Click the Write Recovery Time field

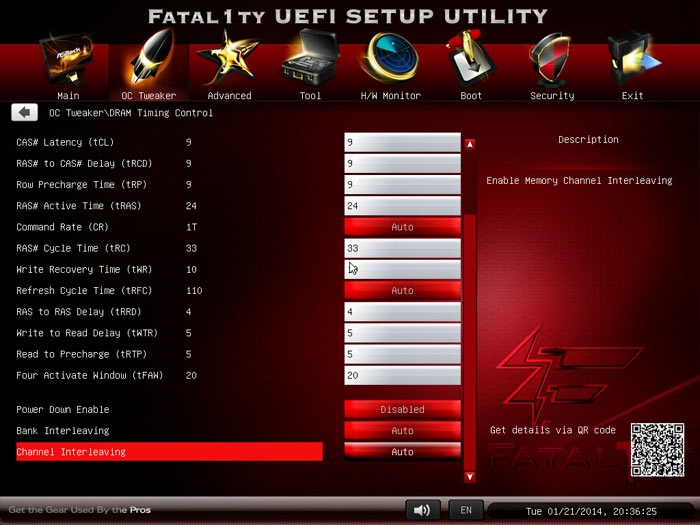coord(402,269)
